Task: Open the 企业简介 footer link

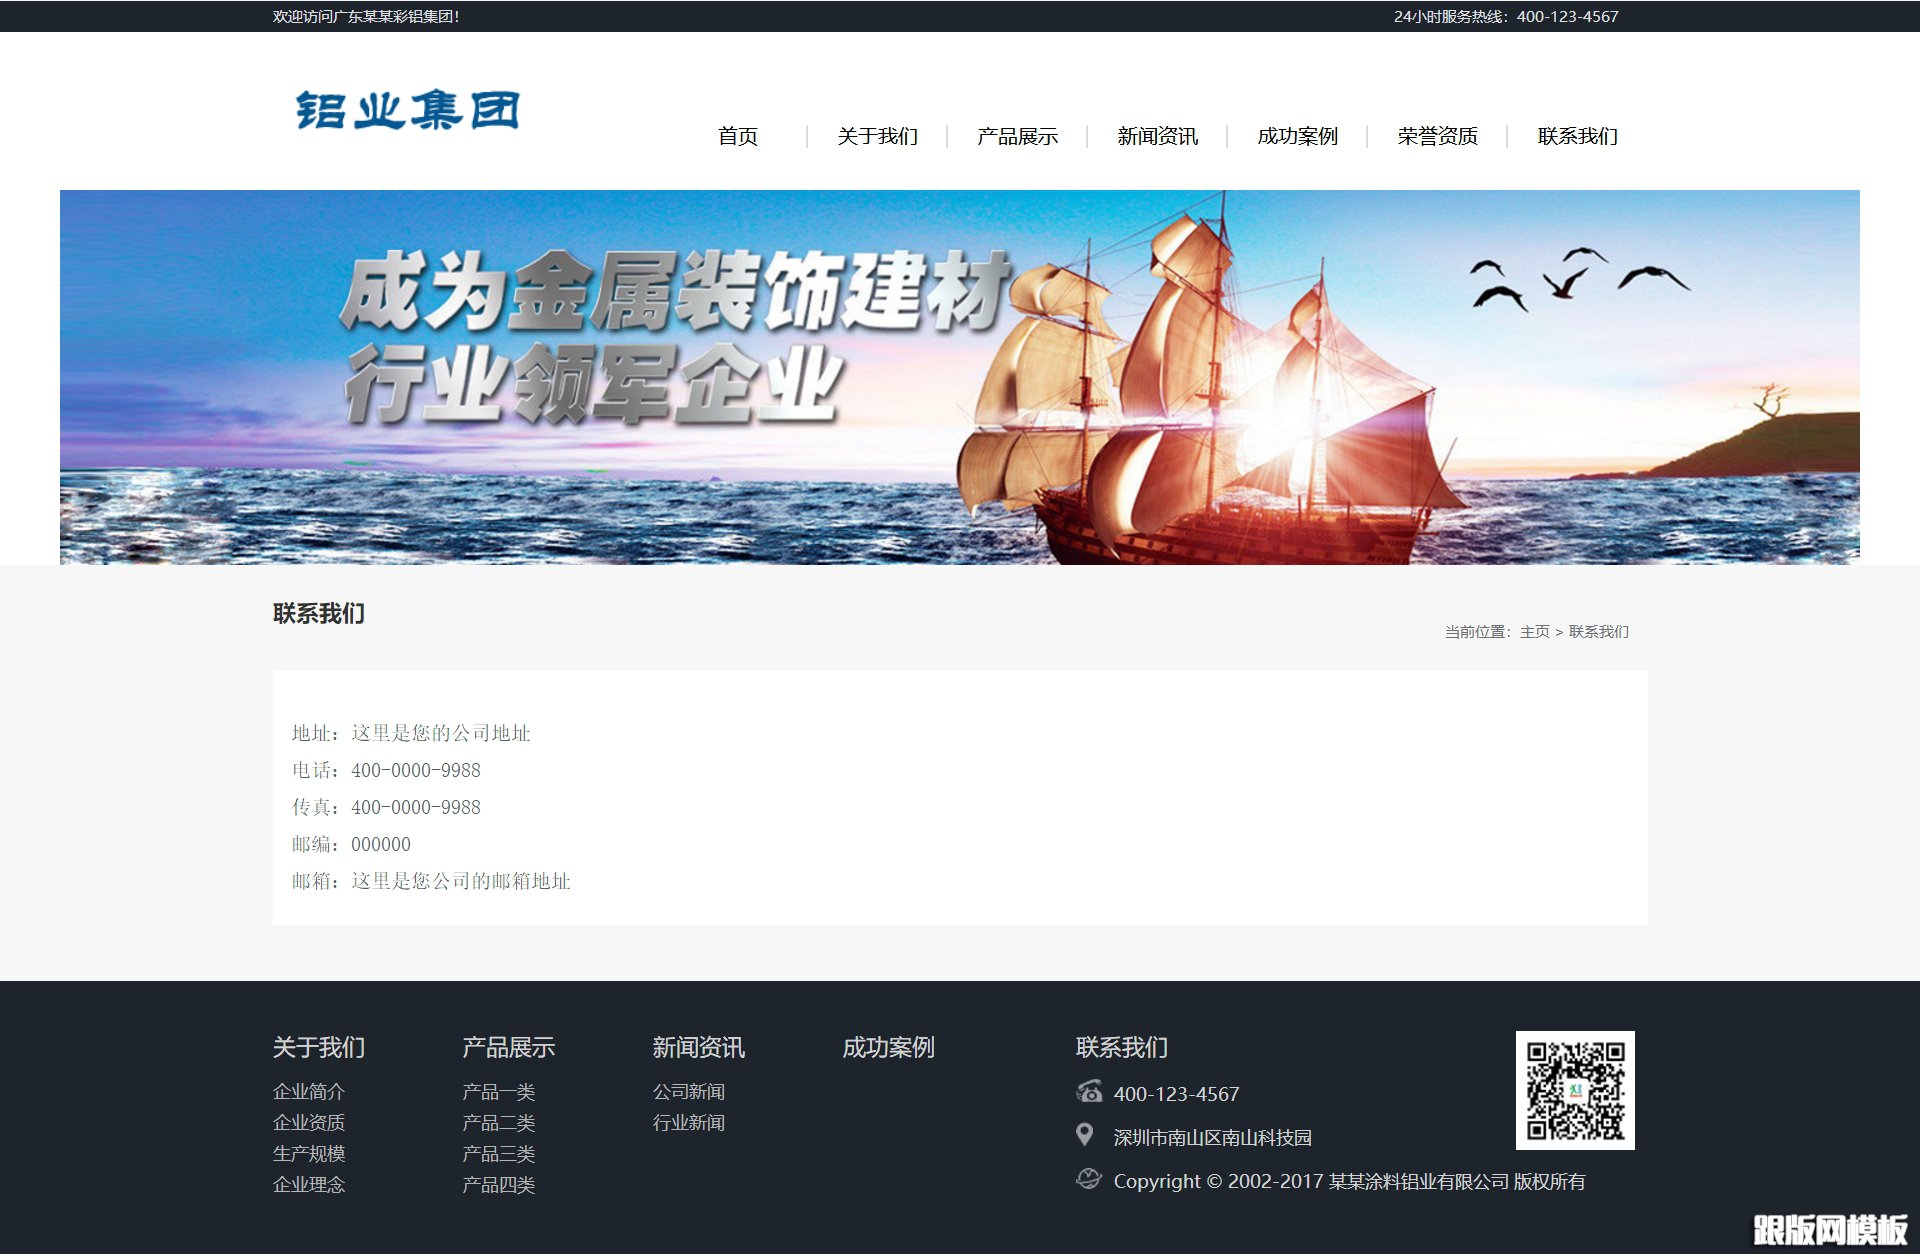Action: [x=308, y=1093]
